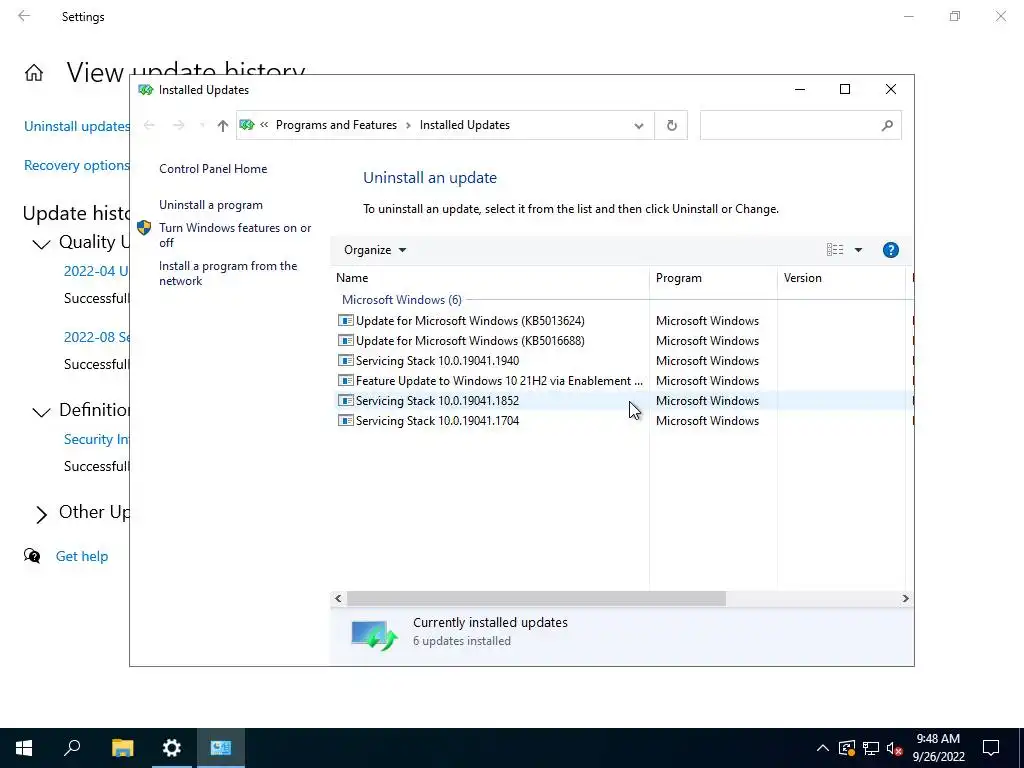Open the Organize dropdown menu

point(375,250)
